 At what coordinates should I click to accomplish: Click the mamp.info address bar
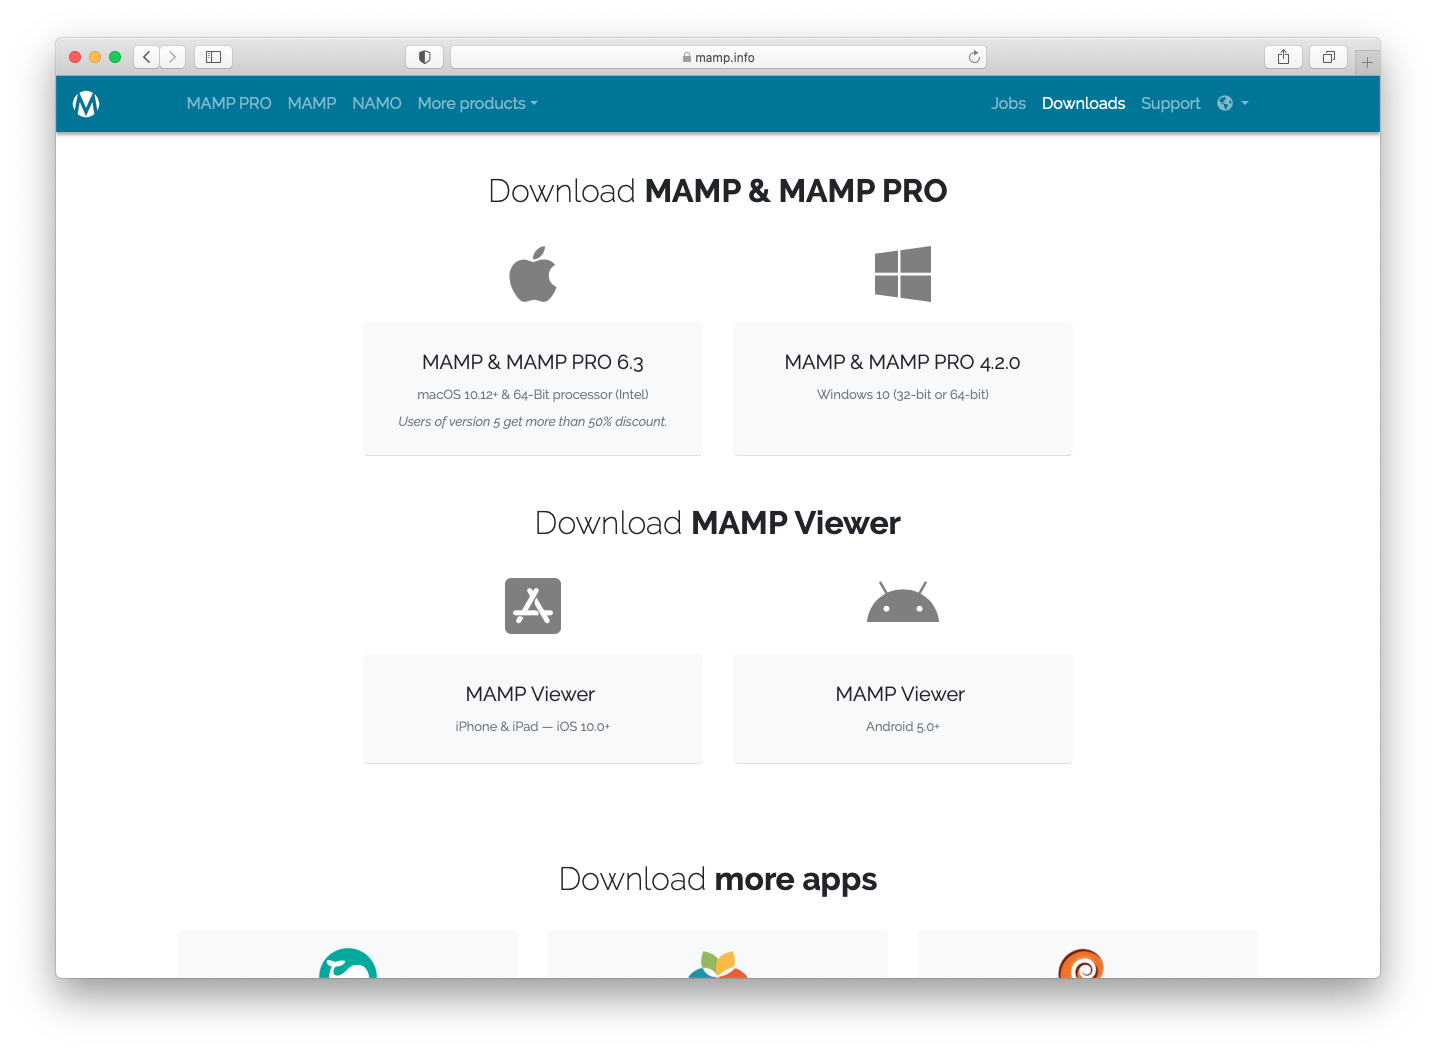pyautogui.click(x=718, y=57)
